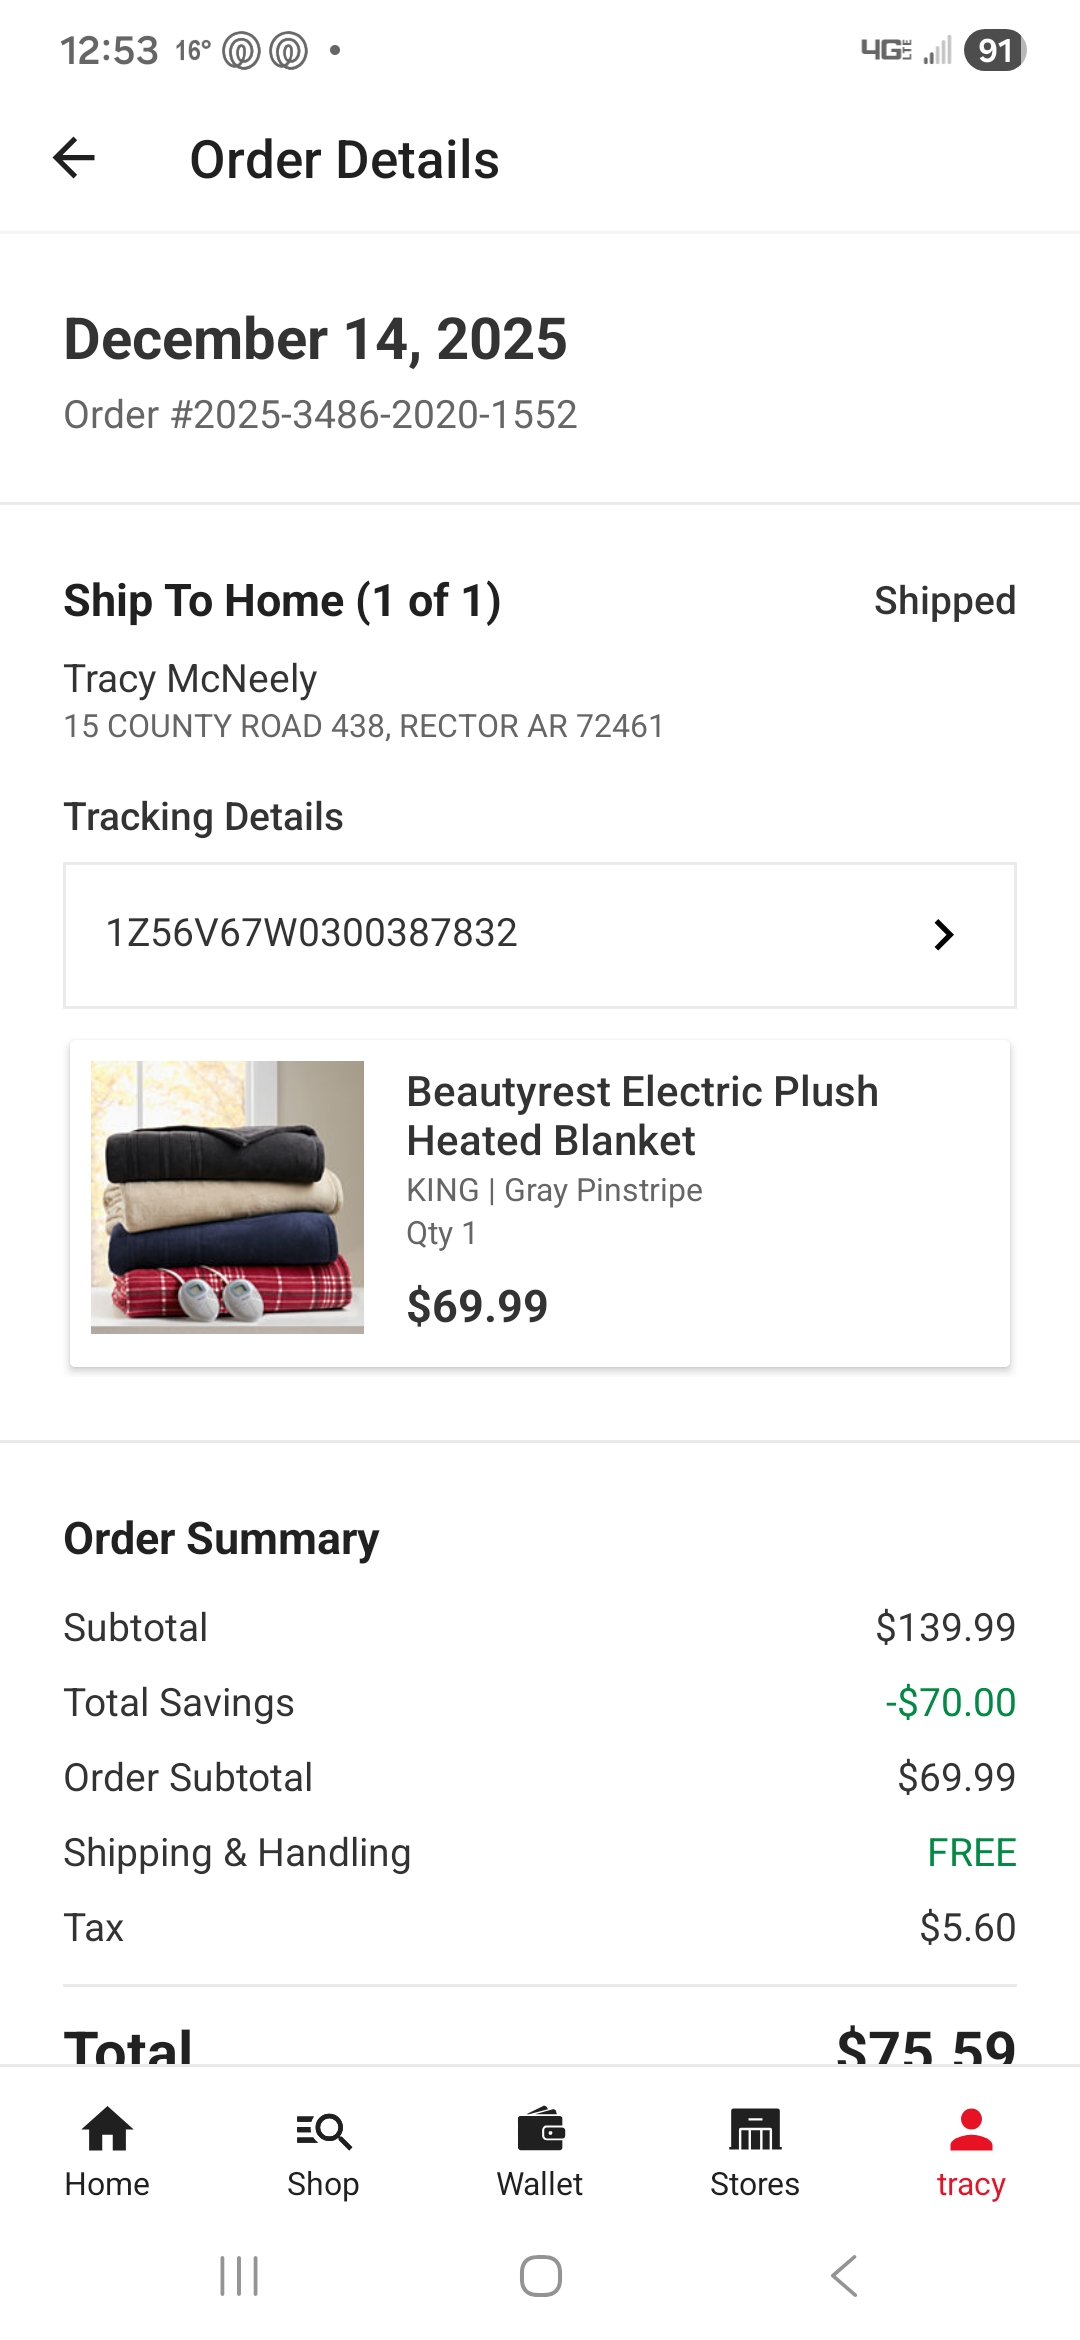1080x2340 pixels.
Task: Open the Wallet icon
Action: coord(540,2128)
